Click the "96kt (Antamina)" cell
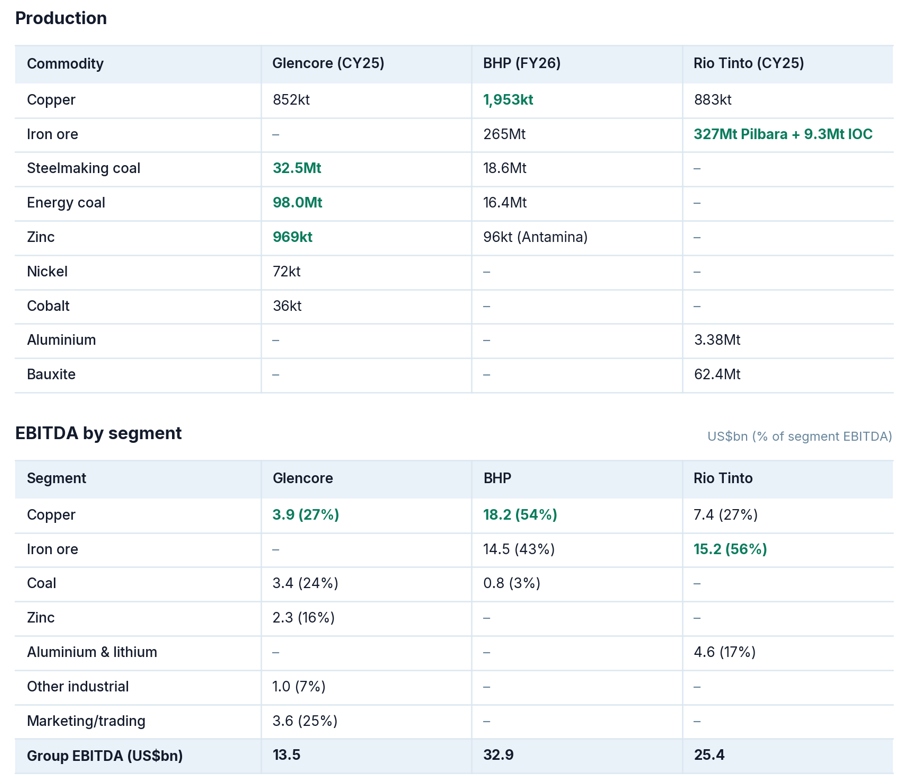This screenshot has width=900, height=780. pos(535,237)
